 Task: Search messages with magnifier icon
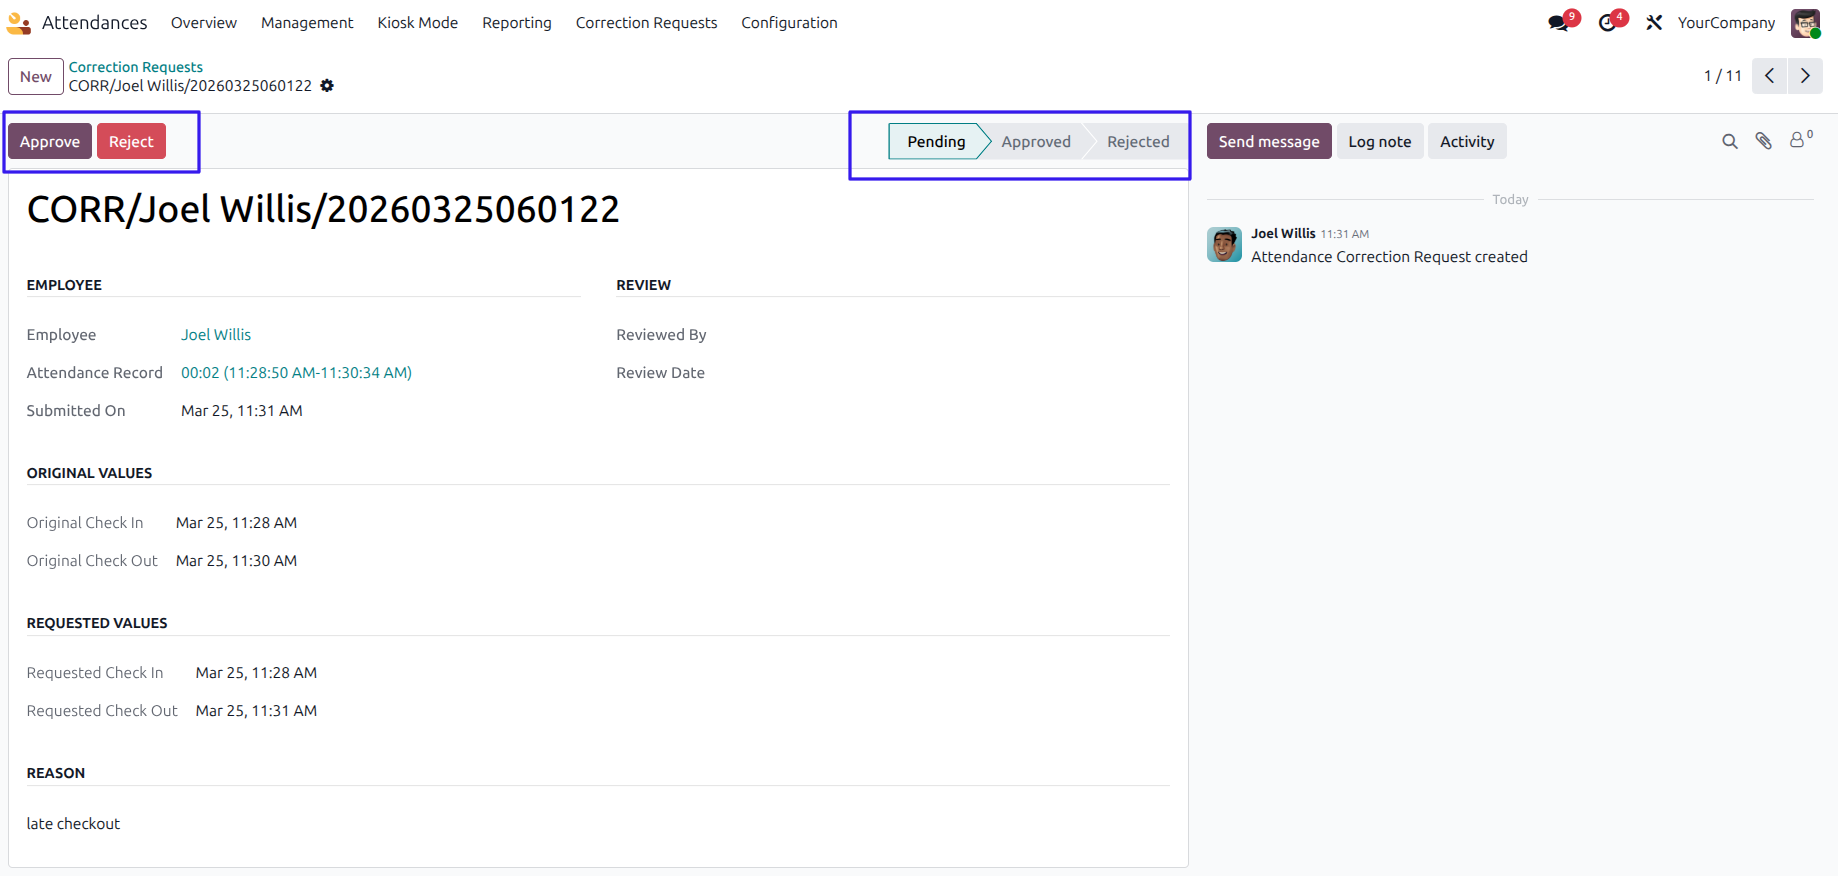pos(1729,142)
